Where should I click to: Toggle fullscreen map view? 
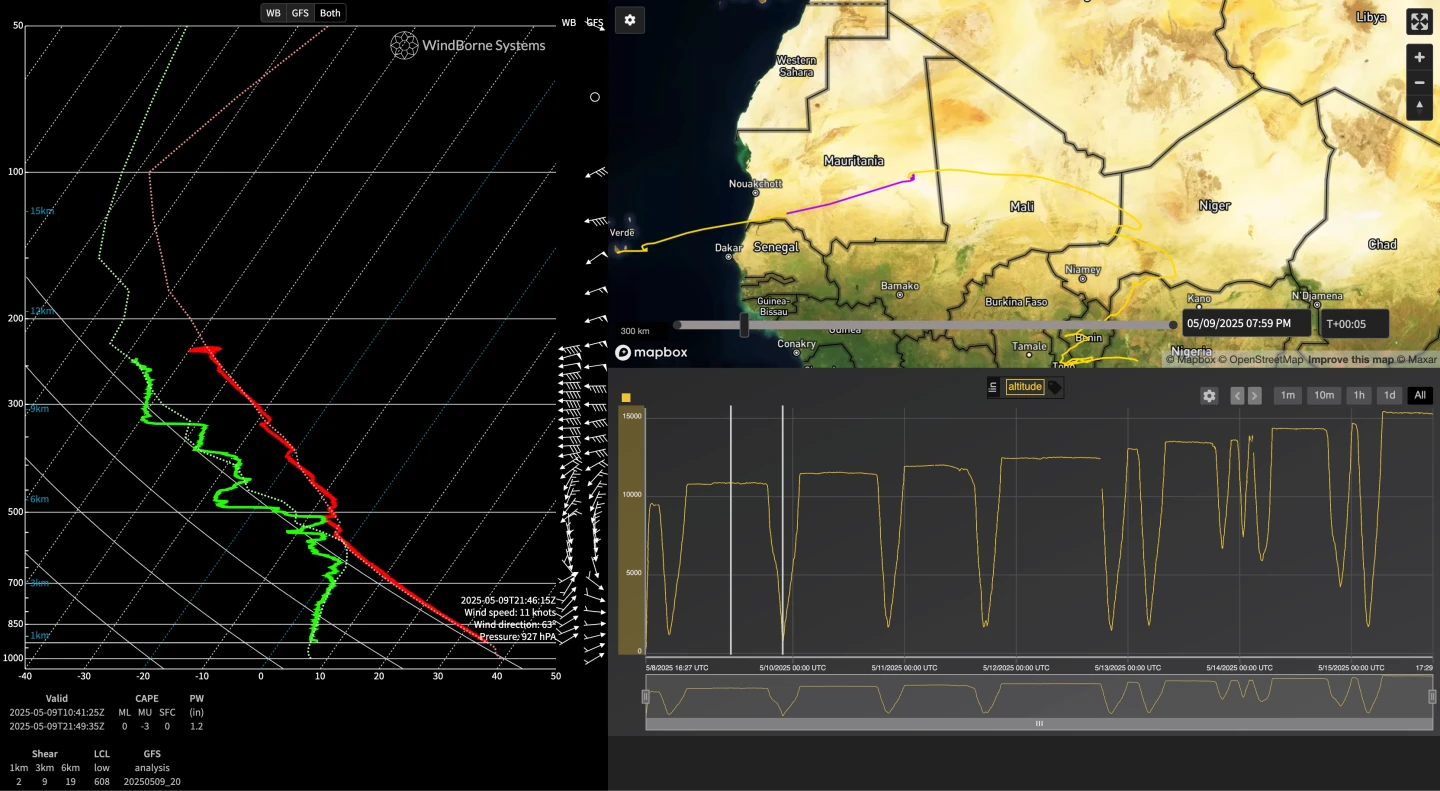[x=1420, y=22]
